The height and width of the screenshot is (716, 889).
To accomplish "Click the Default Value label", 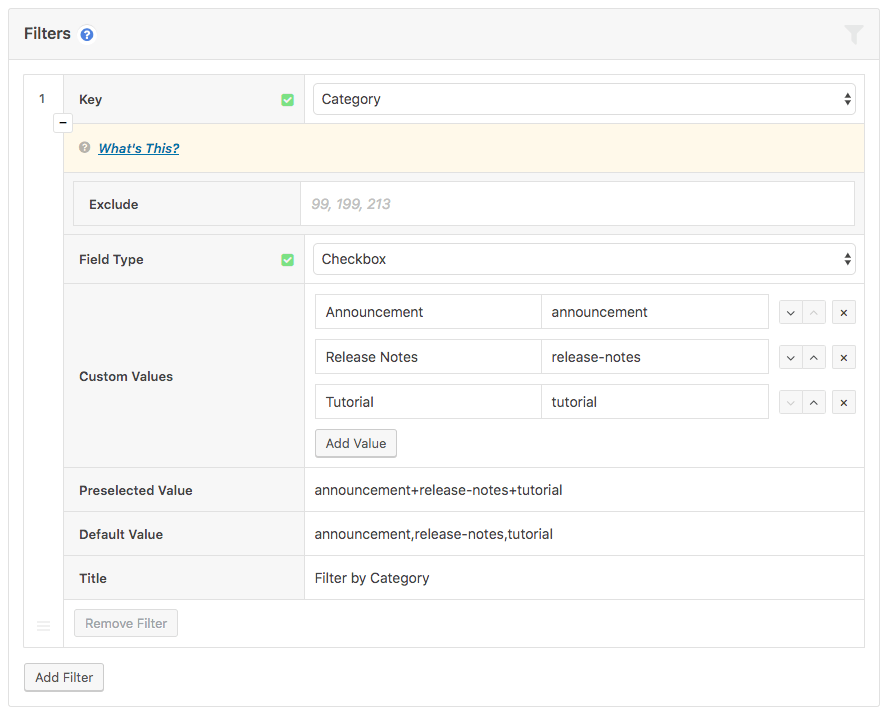I will coord(121,535).
